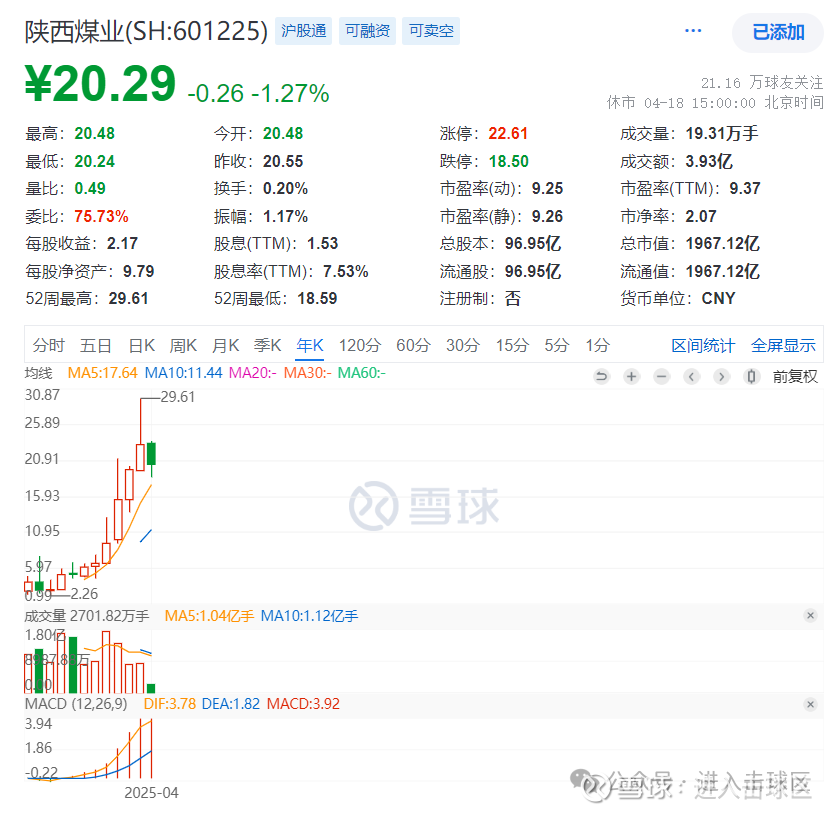Open the 月K chart tab
837x814 pixels.
tap(225, 345)
